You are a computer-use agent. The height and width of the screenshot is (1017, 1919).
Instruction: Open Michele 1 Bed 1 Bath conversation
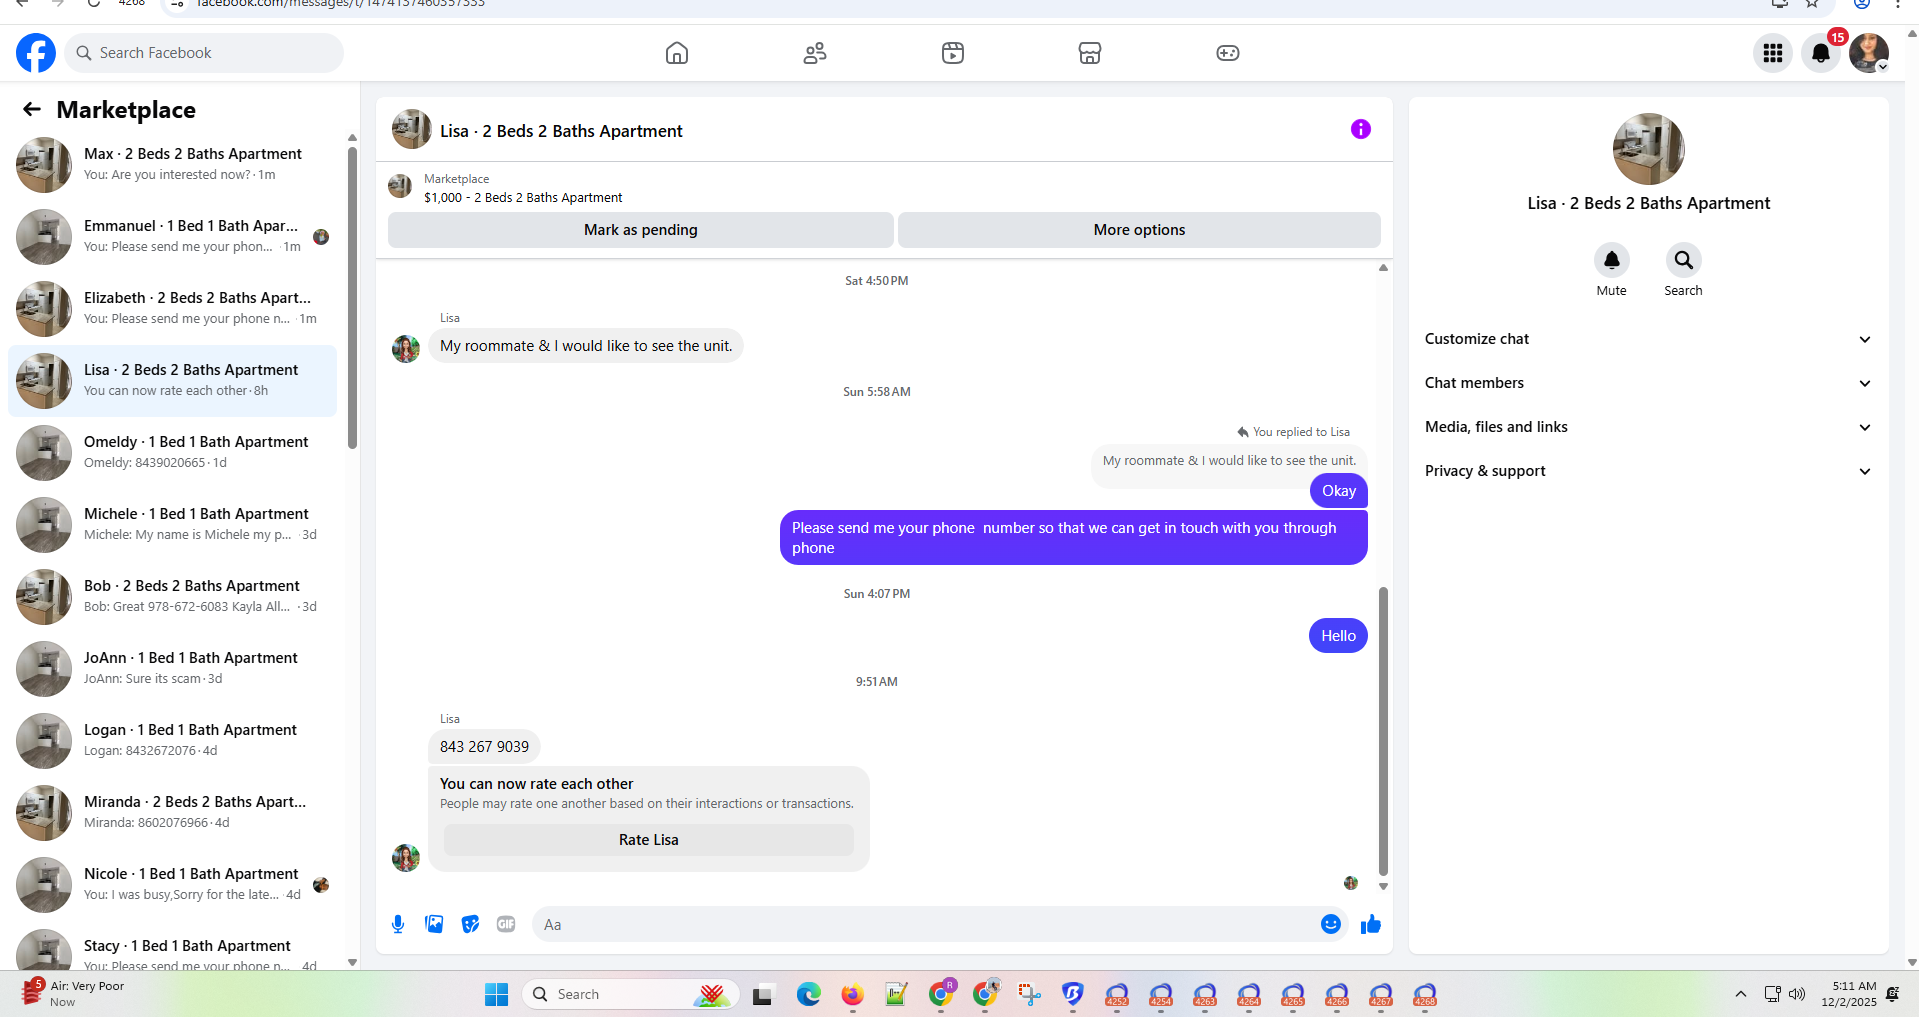(172, 525)
